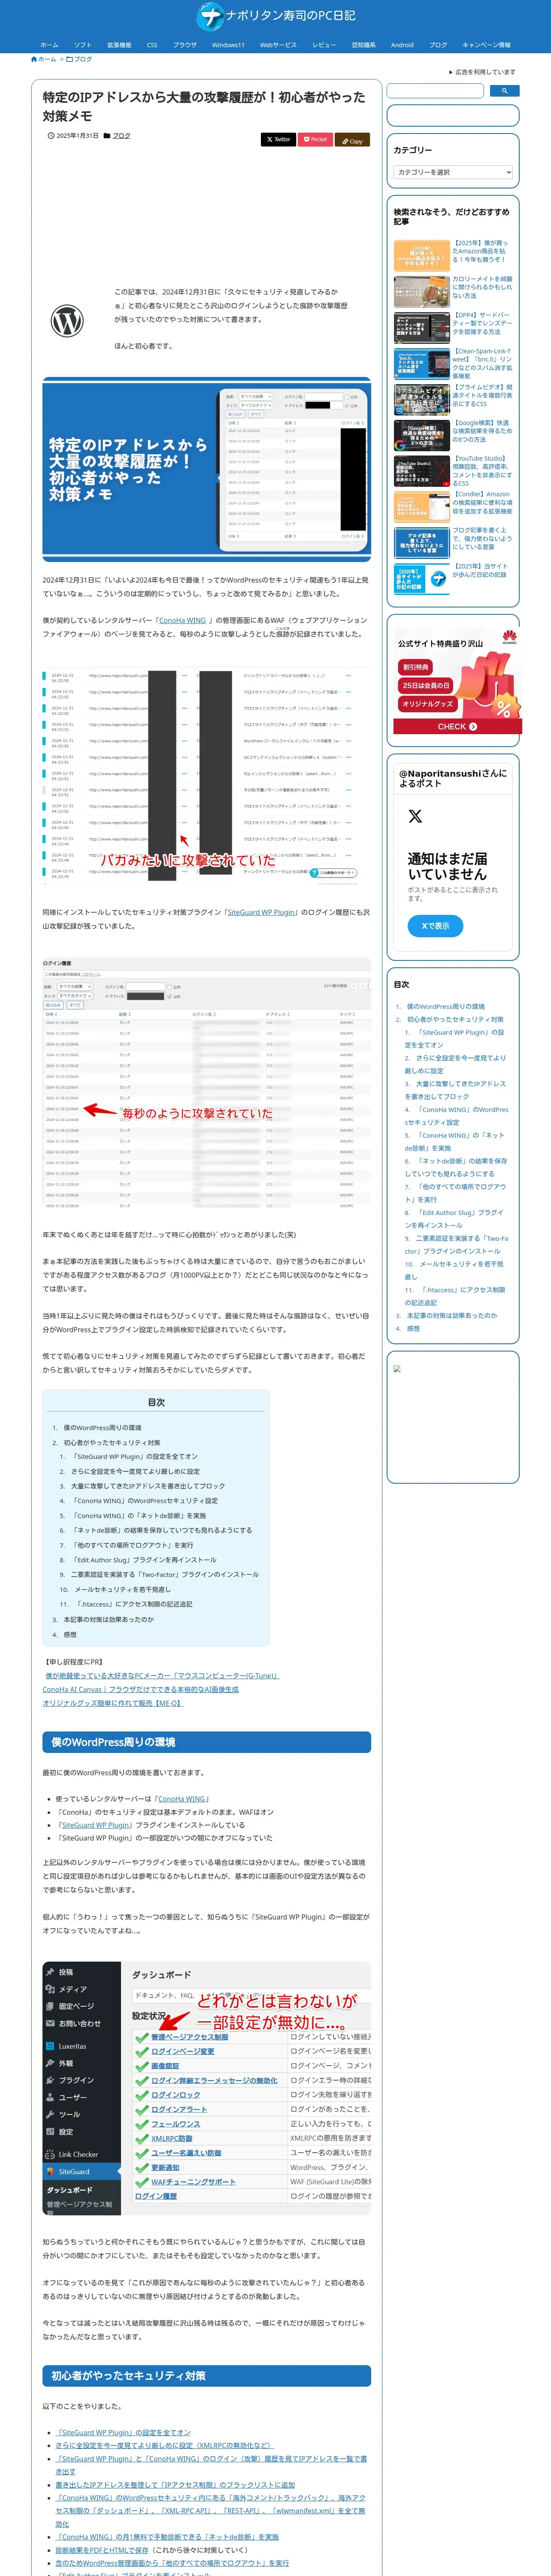This screenshot has height=2576, width=551.
Task: Open link 【2025年】当サイトが歩んだ日記の記録
Action: 480,570
